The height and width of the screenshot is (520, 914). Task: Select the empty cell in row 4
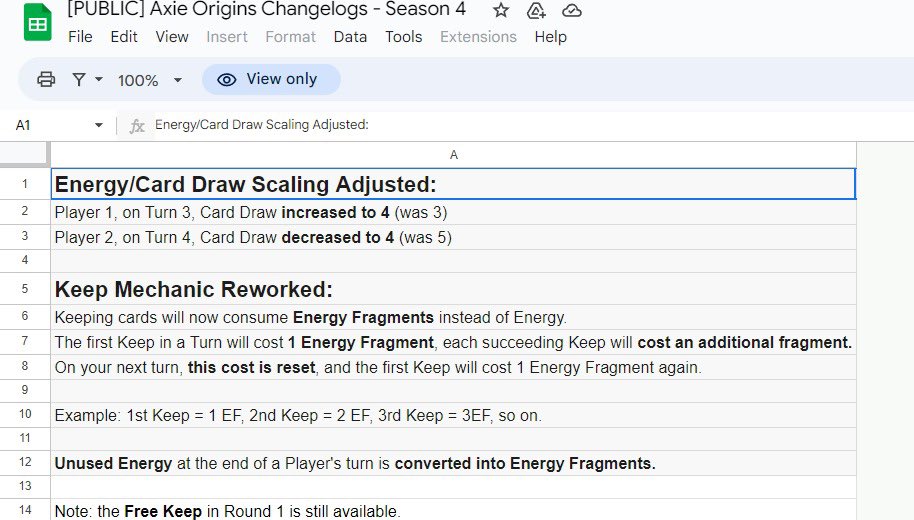pos(454,261)
